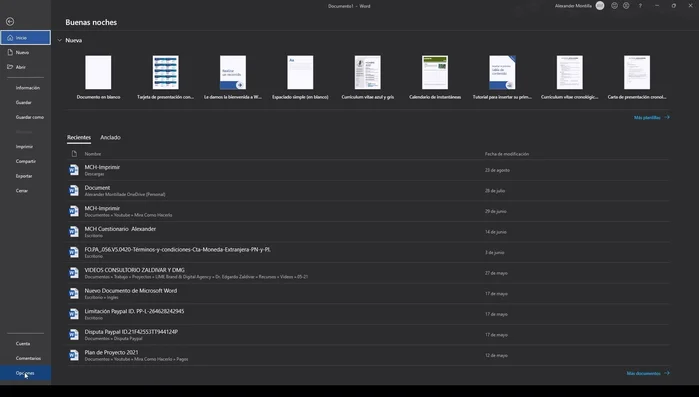Click Word icon beside Plan de Proyecto 2021

pyautogui.click(x=74, y=355)
